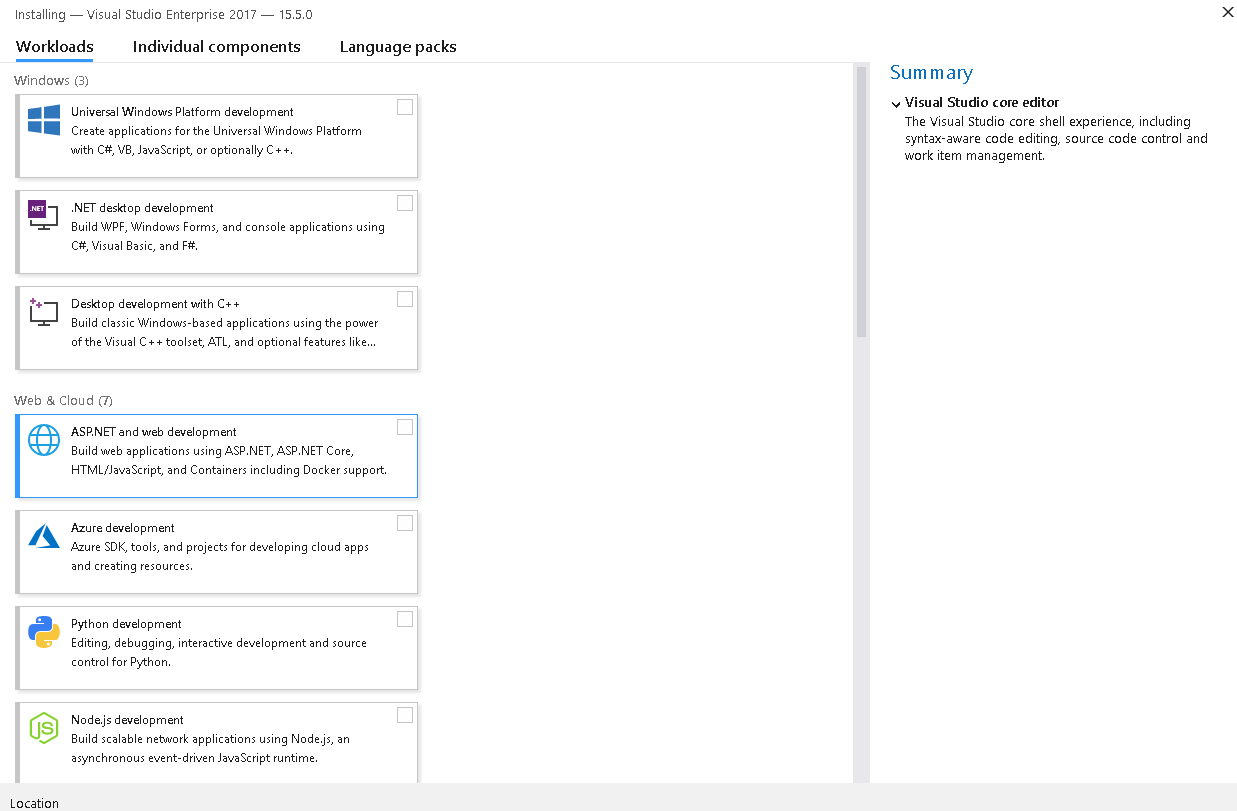Click the .NET desktop development title text
This screenshot has width=1237, height=811.
[142, 208]
